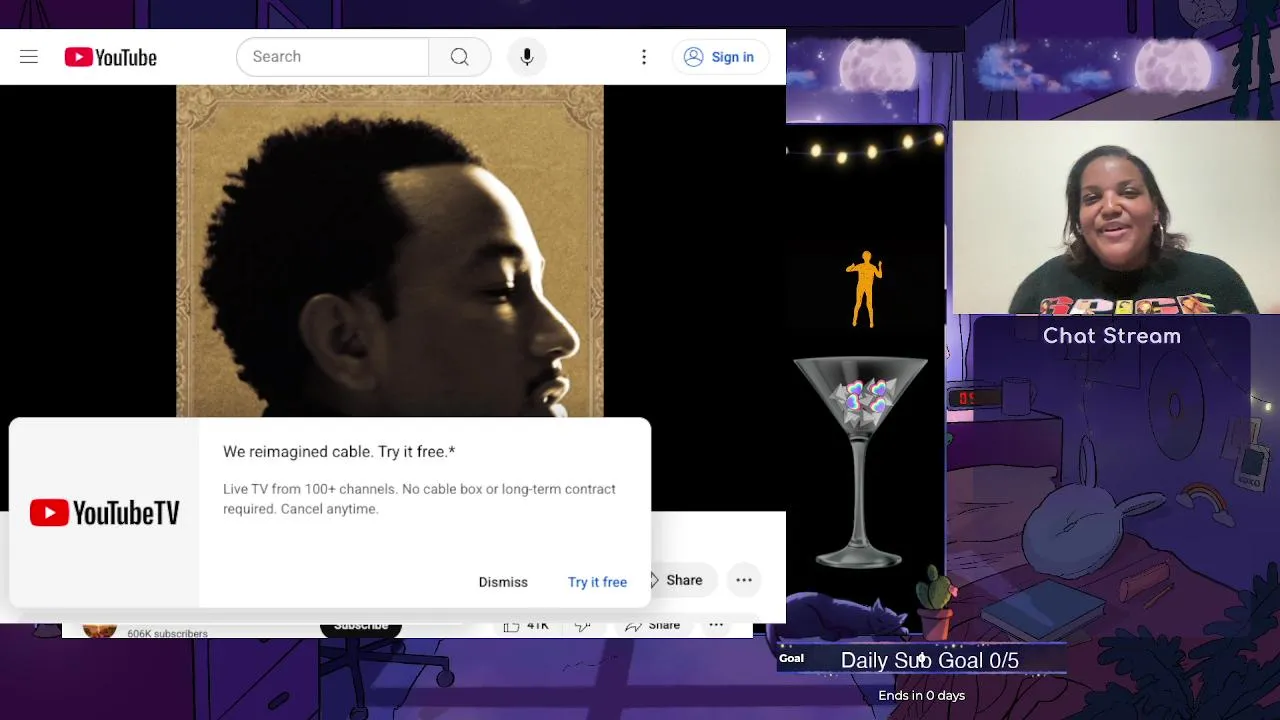
Task: Click the thumbs-down dislike icon
Action: coord(583,627)
